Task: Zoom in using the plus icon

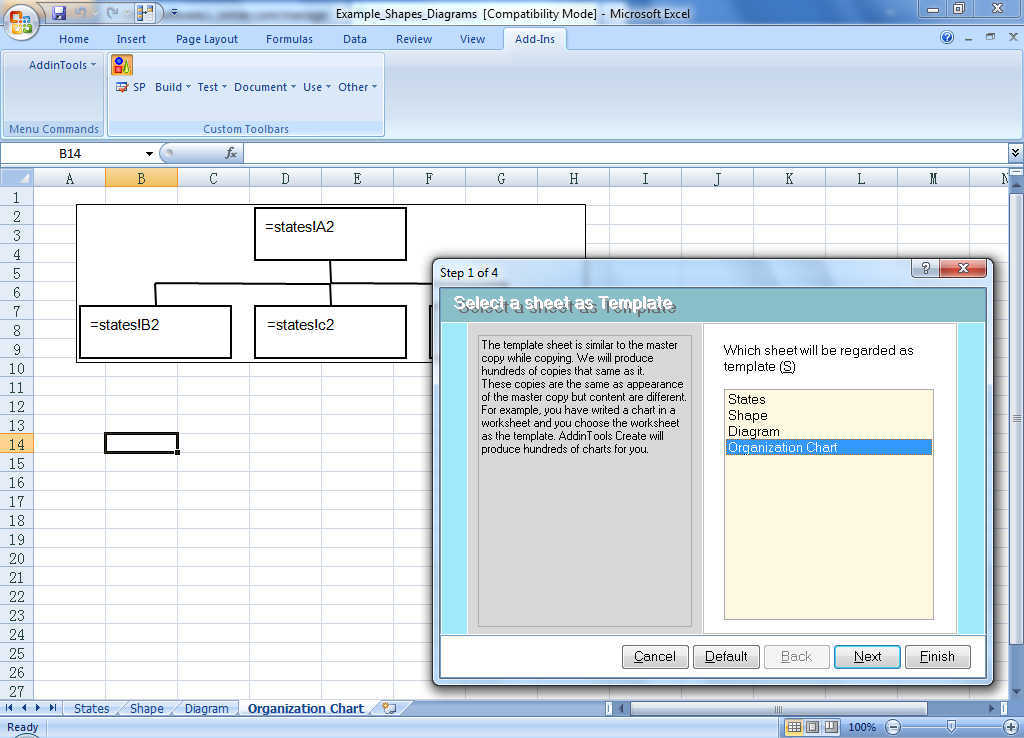Action: 1011,727
